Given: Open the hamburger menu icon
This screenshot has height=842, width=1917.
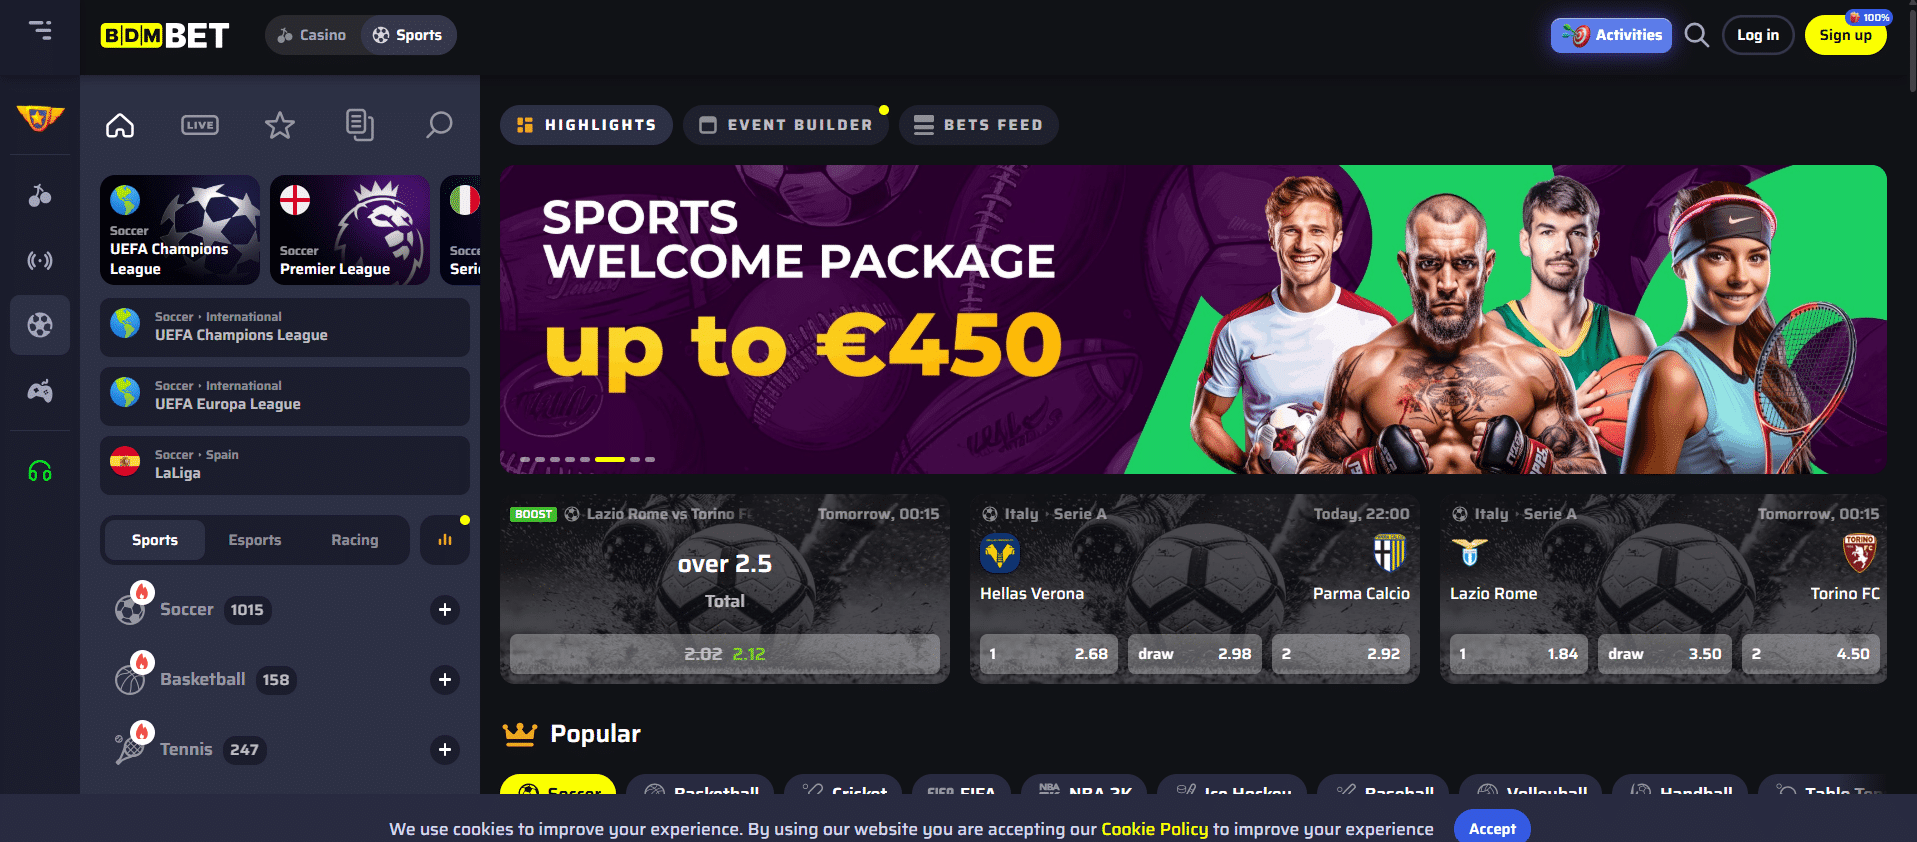Looking at the screenshot, I should 40,30.
